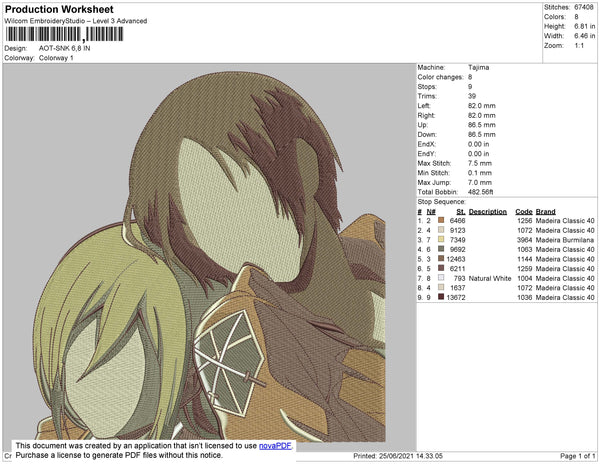Select color swatch for stop 3 code 3964
The image size is (600, 464).
441,239
